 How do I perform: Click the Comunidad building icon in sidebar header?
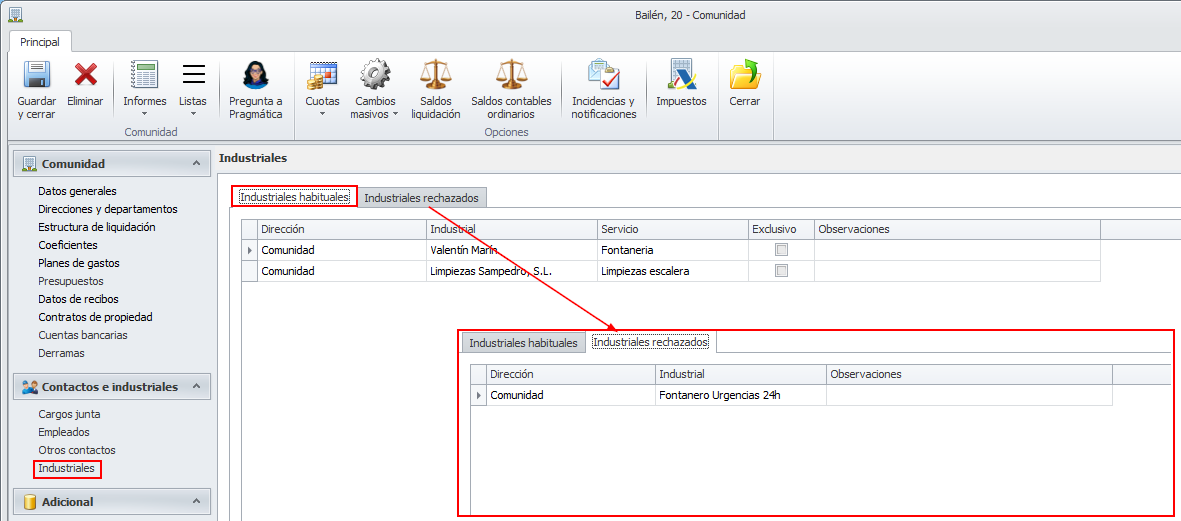click(x=29, y=163)
